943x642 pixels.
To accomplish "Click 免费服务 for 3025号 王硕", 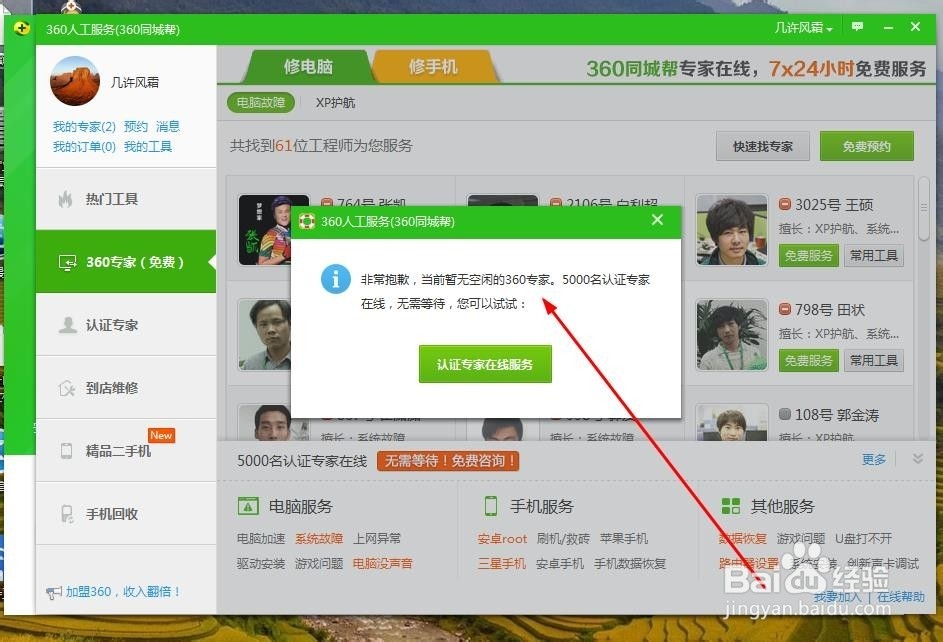I will click(809, 255).
